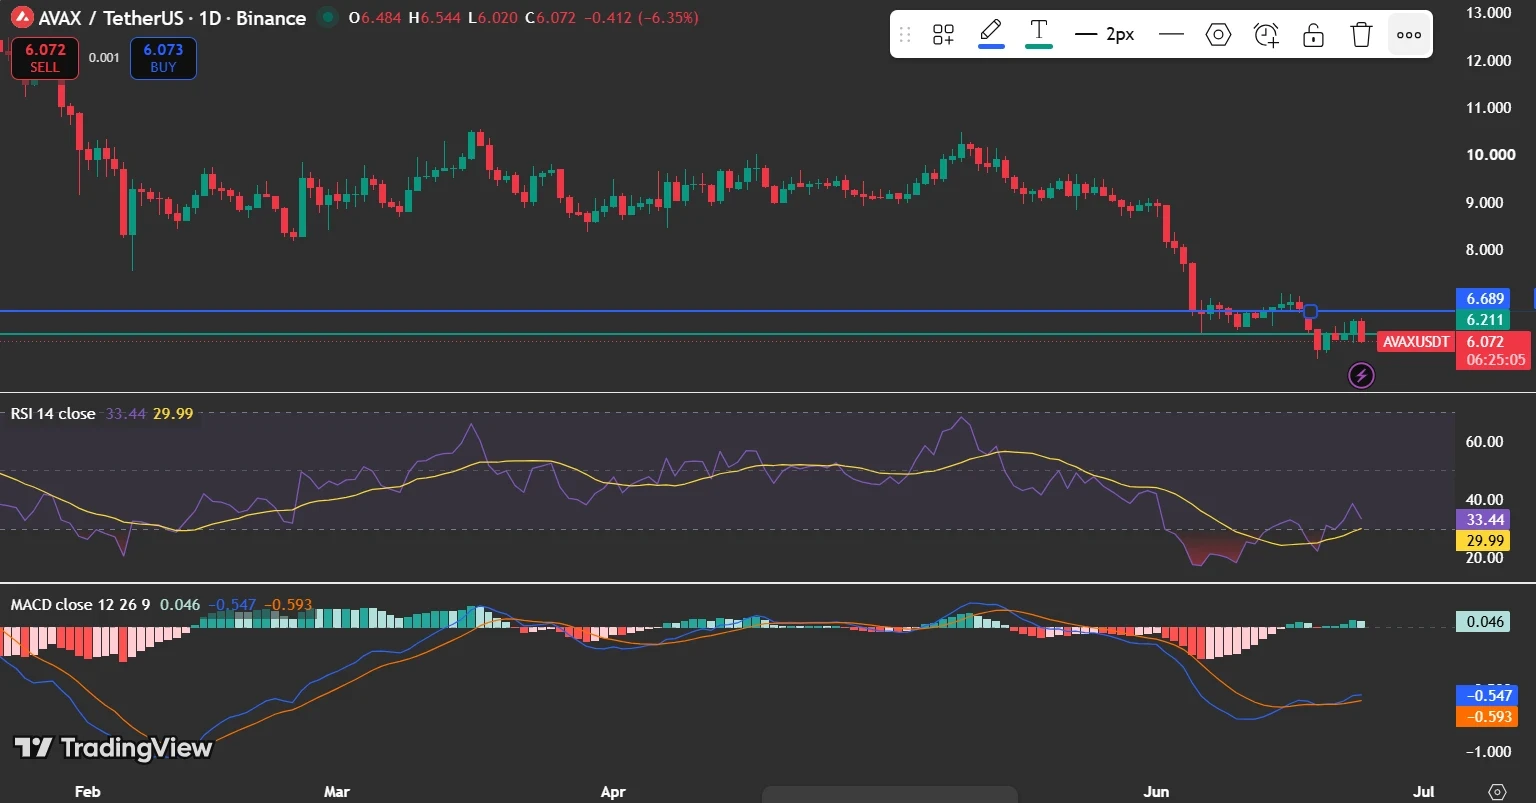The image size is (1536, 803).
Task: Open the line style dropdown
Action: tap(1170, 35)
